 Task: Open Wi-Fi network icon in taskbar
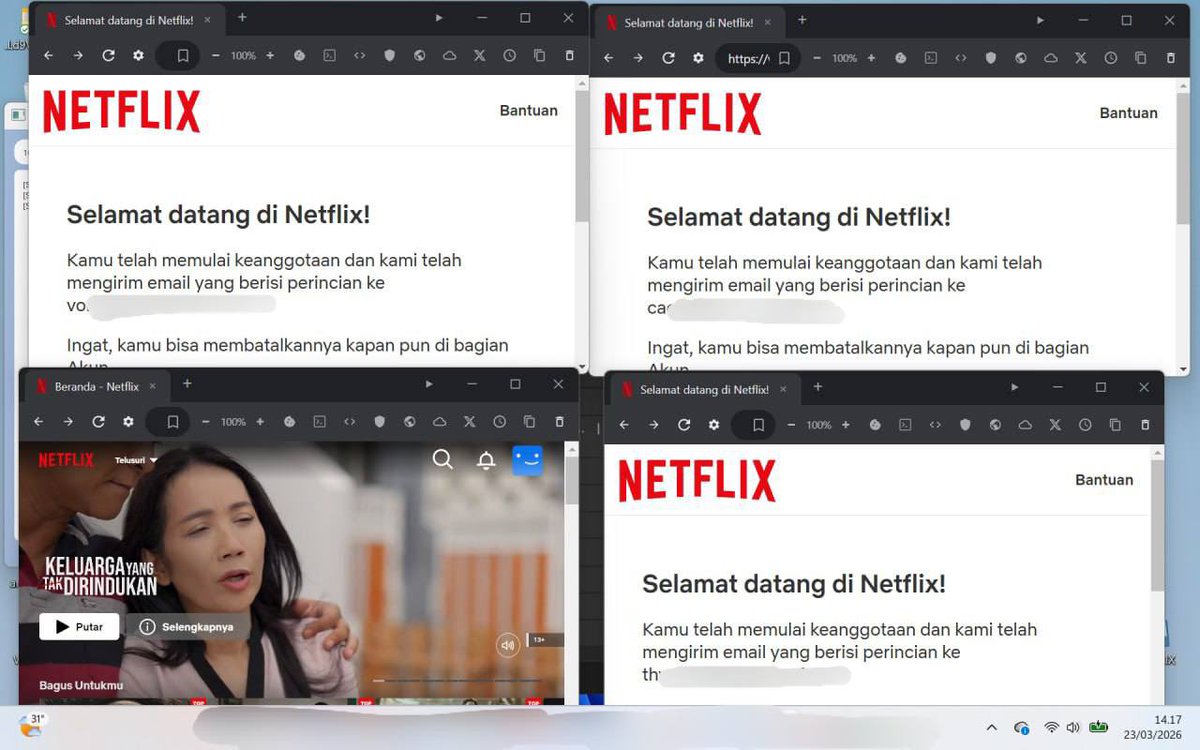pos(1051,728)
